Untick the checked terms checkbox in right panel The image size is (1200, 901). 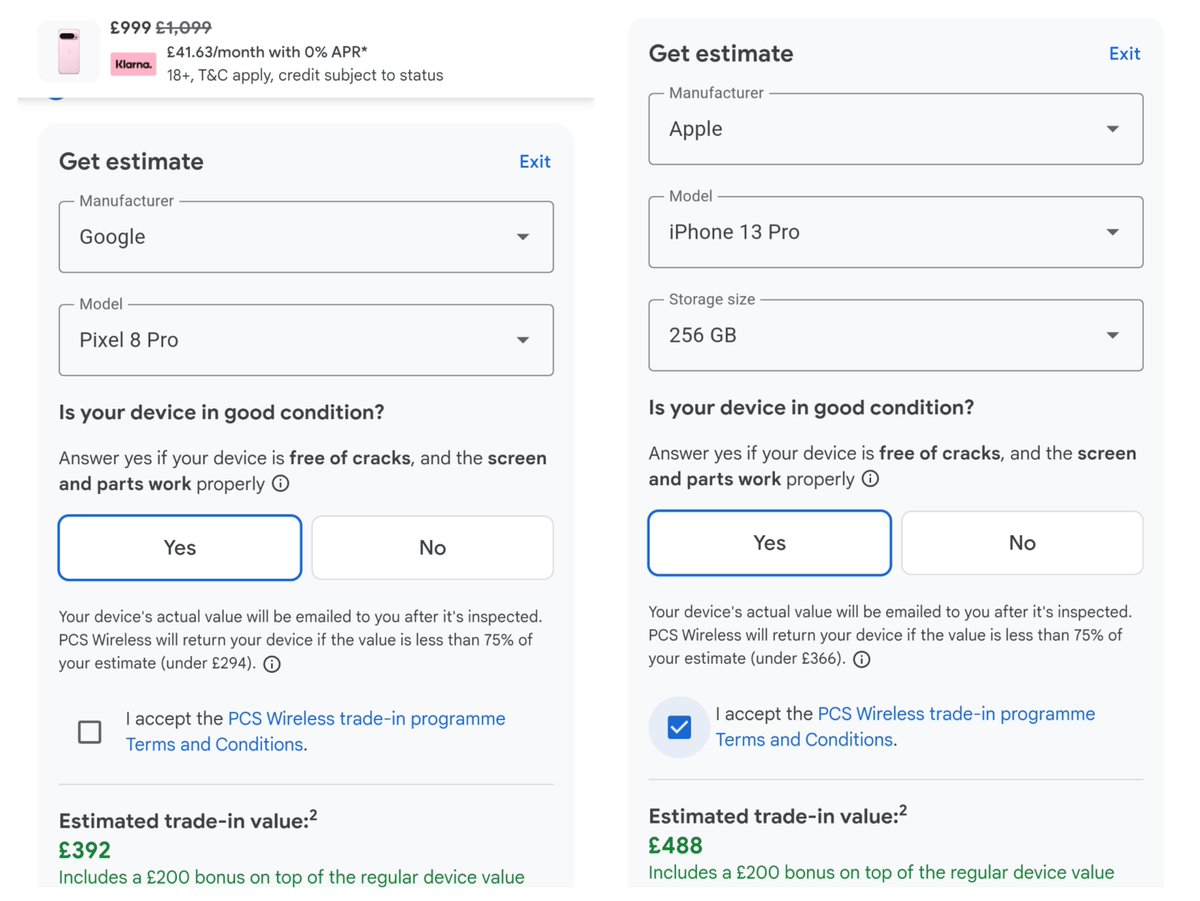[679, 727]
